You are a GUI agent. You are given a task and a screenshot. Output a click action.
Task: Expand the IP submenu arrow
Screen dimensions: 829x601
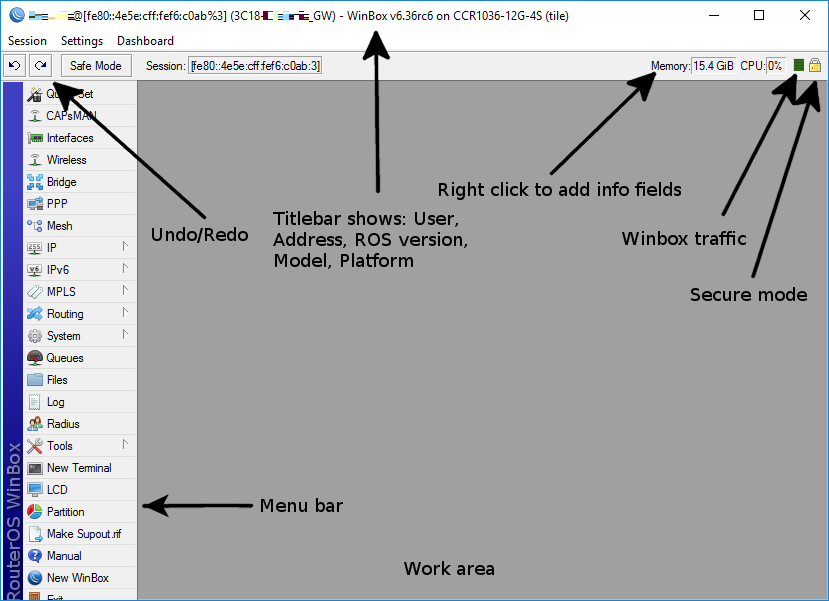point(125,246)
